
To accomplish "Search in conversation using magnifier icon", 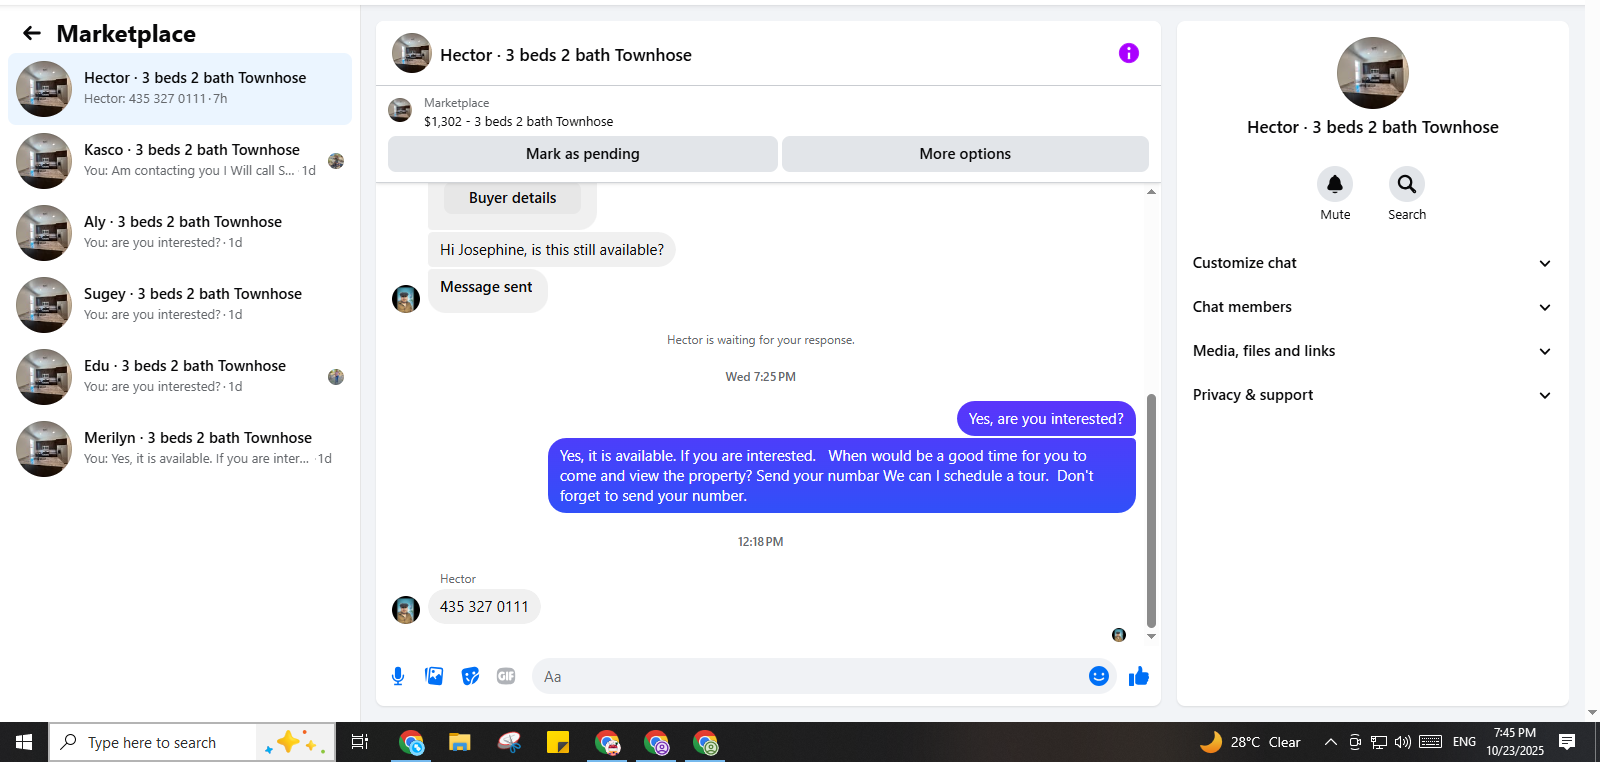I will tap(1407, 184).
